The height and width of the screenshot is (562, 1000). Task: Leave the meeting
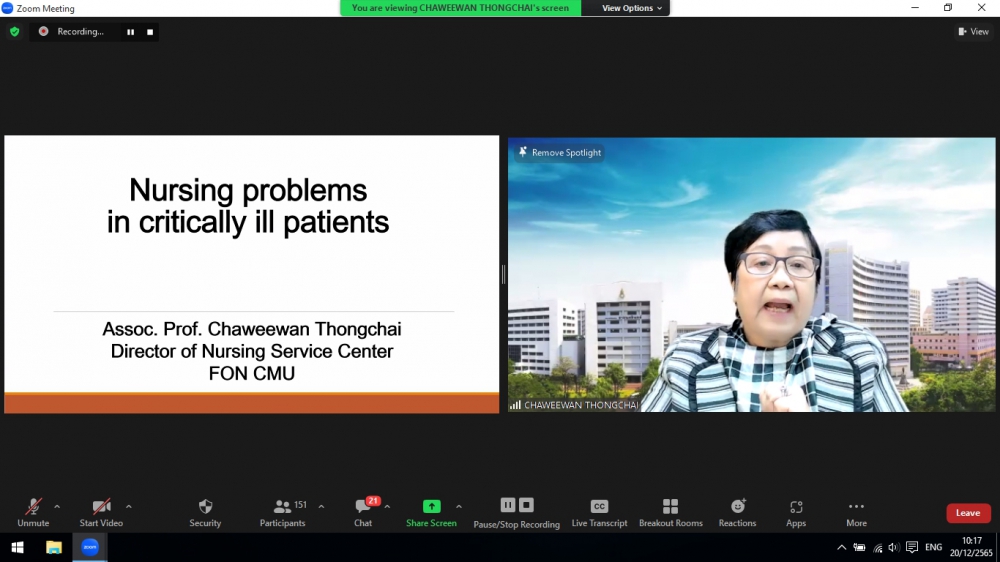(967, 513)
